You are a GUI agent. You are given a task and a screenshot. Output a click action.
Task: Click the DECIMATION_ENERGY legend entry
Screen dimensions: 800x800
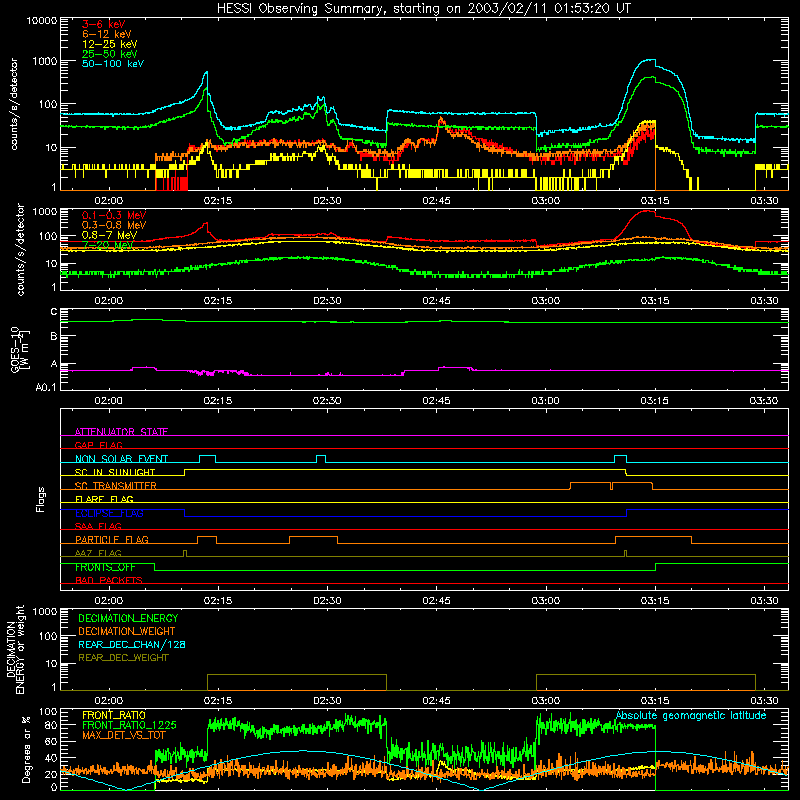pos(128,618)
